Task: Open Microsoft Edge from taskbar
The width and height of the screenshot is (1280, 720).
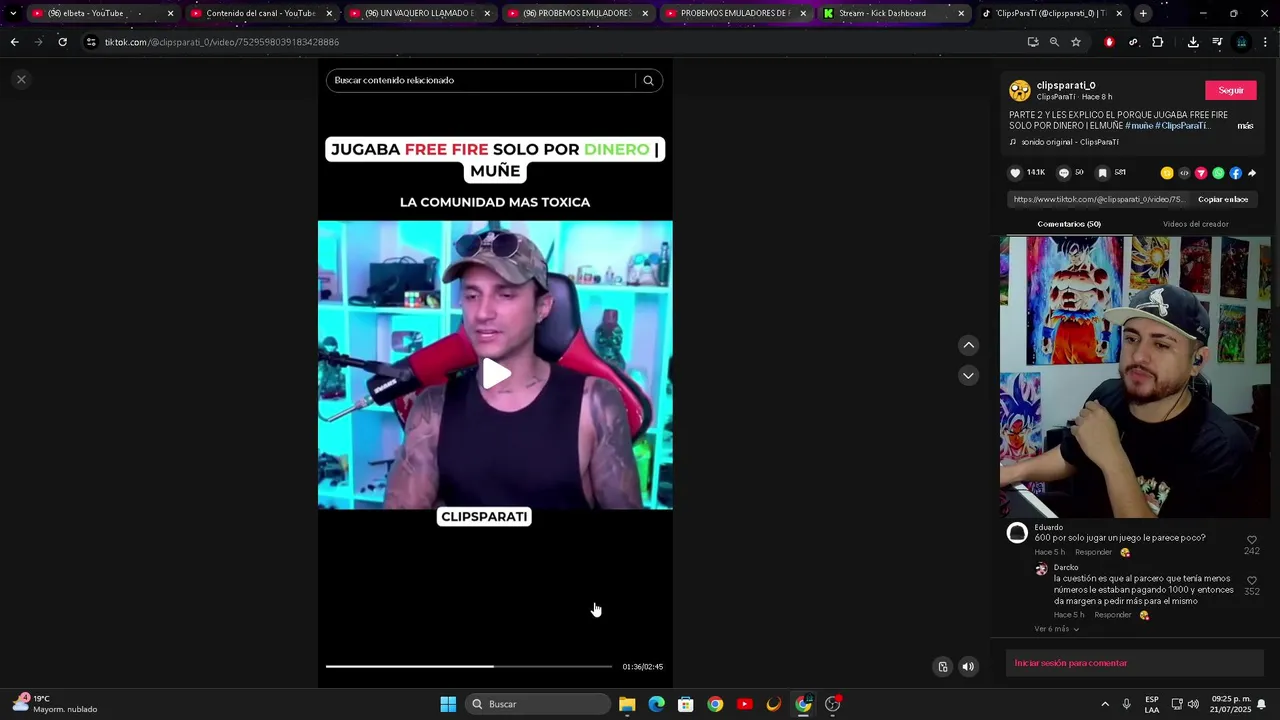Action: point(656,704)
